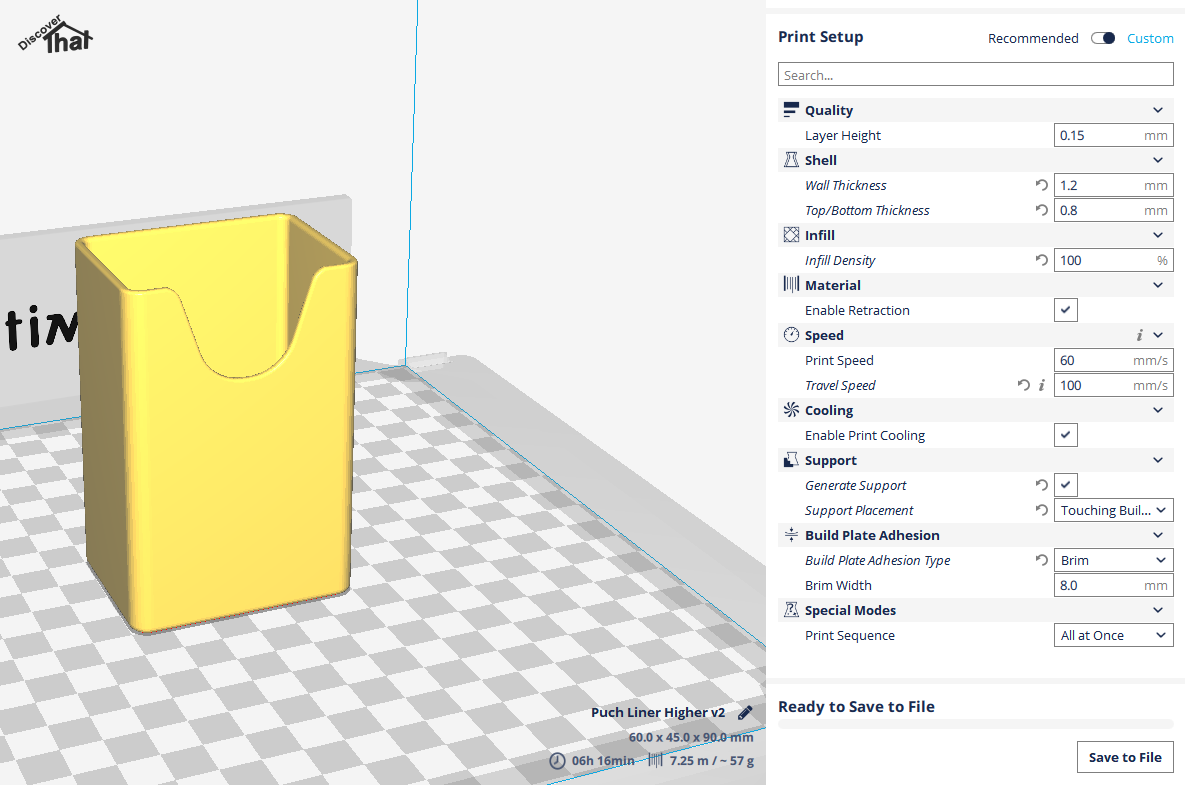Screen dimensions: 1185x785
Task: Open the Print Sequence dropdown
Action: point(1113,635)
